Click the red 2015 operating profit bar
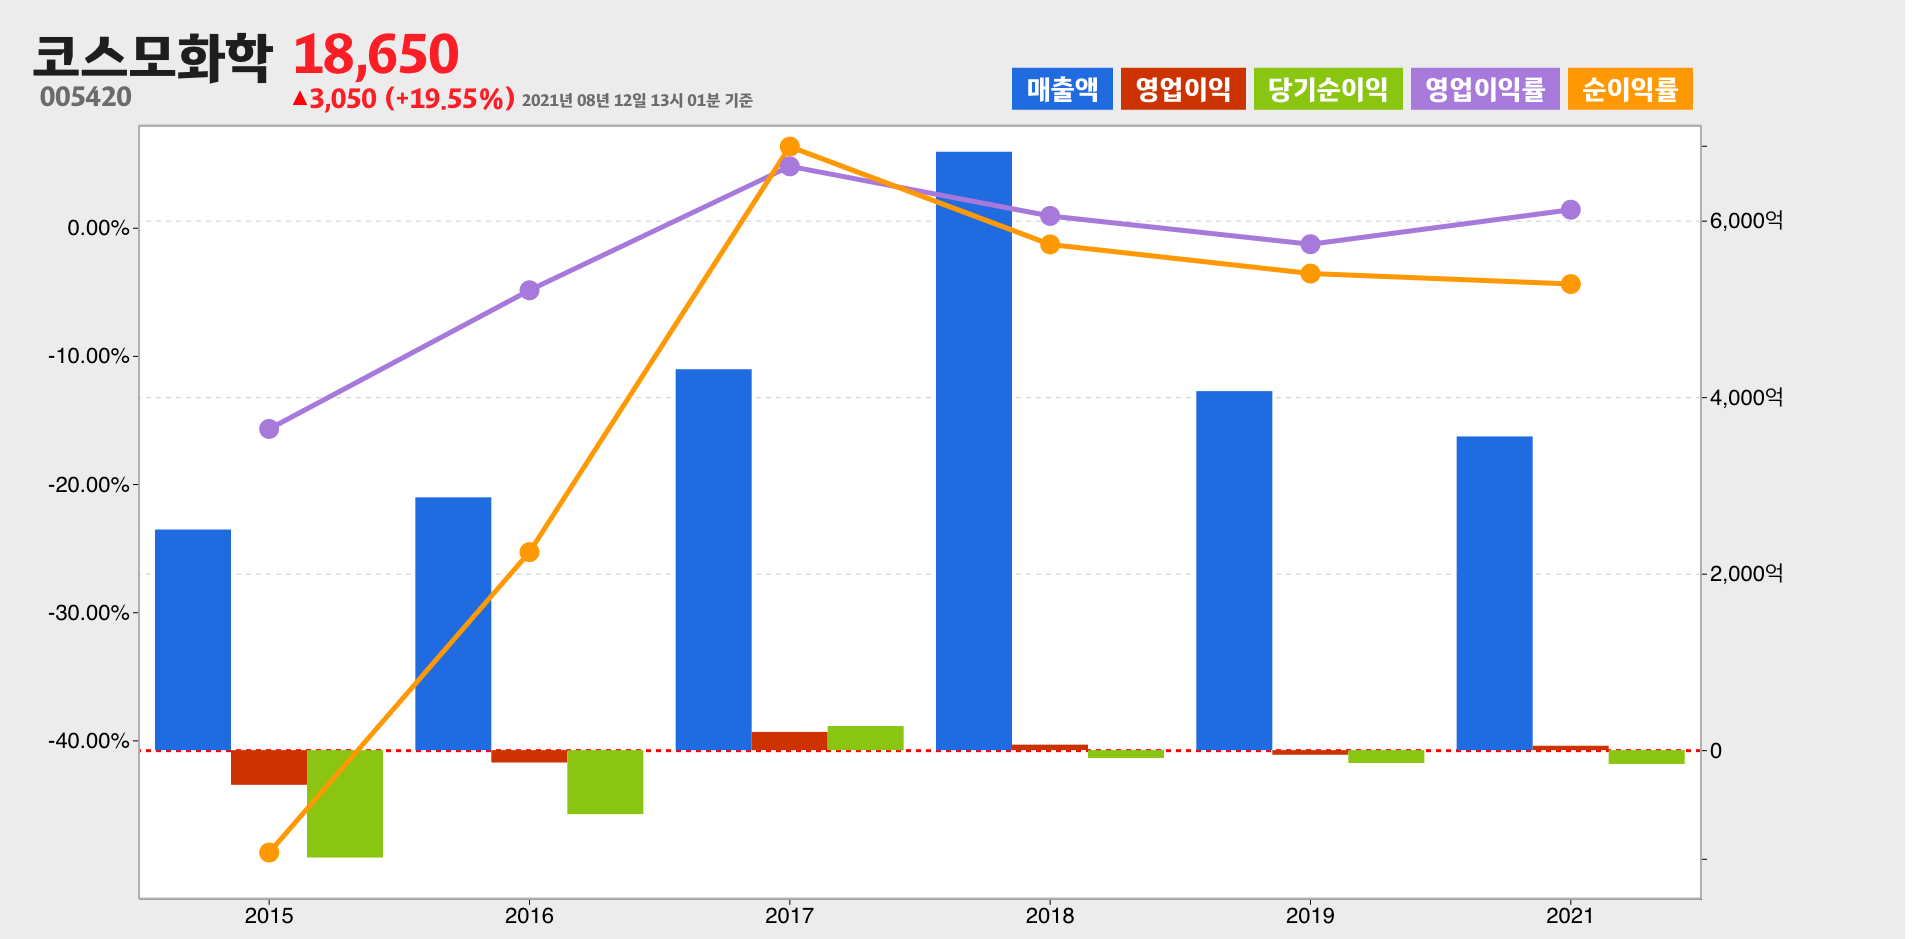Viewport: 1920px width, 939px height. point(269,767)
